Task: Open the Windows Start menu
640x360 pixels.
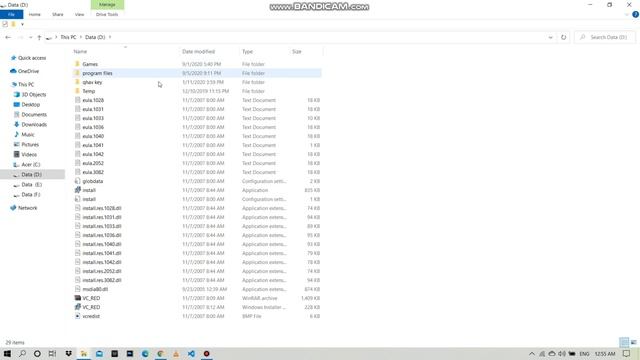Action: [7, 353]
